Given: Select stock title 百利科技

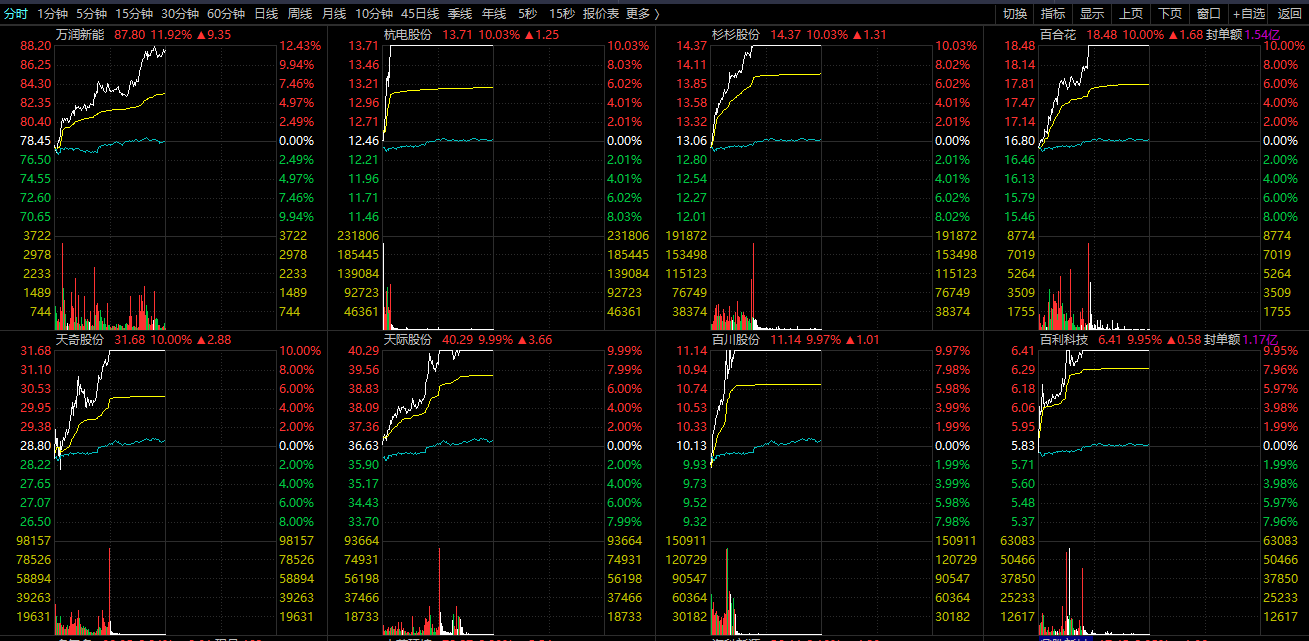Looking at the screenshot, I should [x=1064, y=340].
